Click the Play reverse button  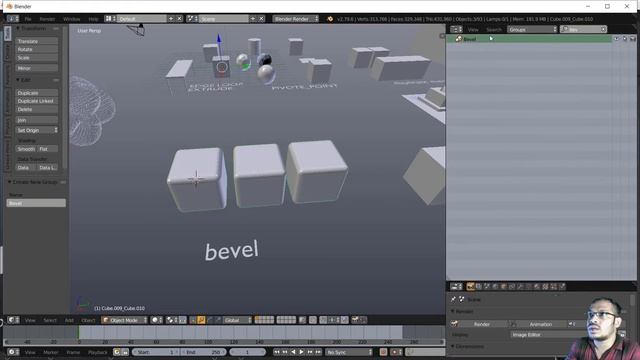point(293,352)
